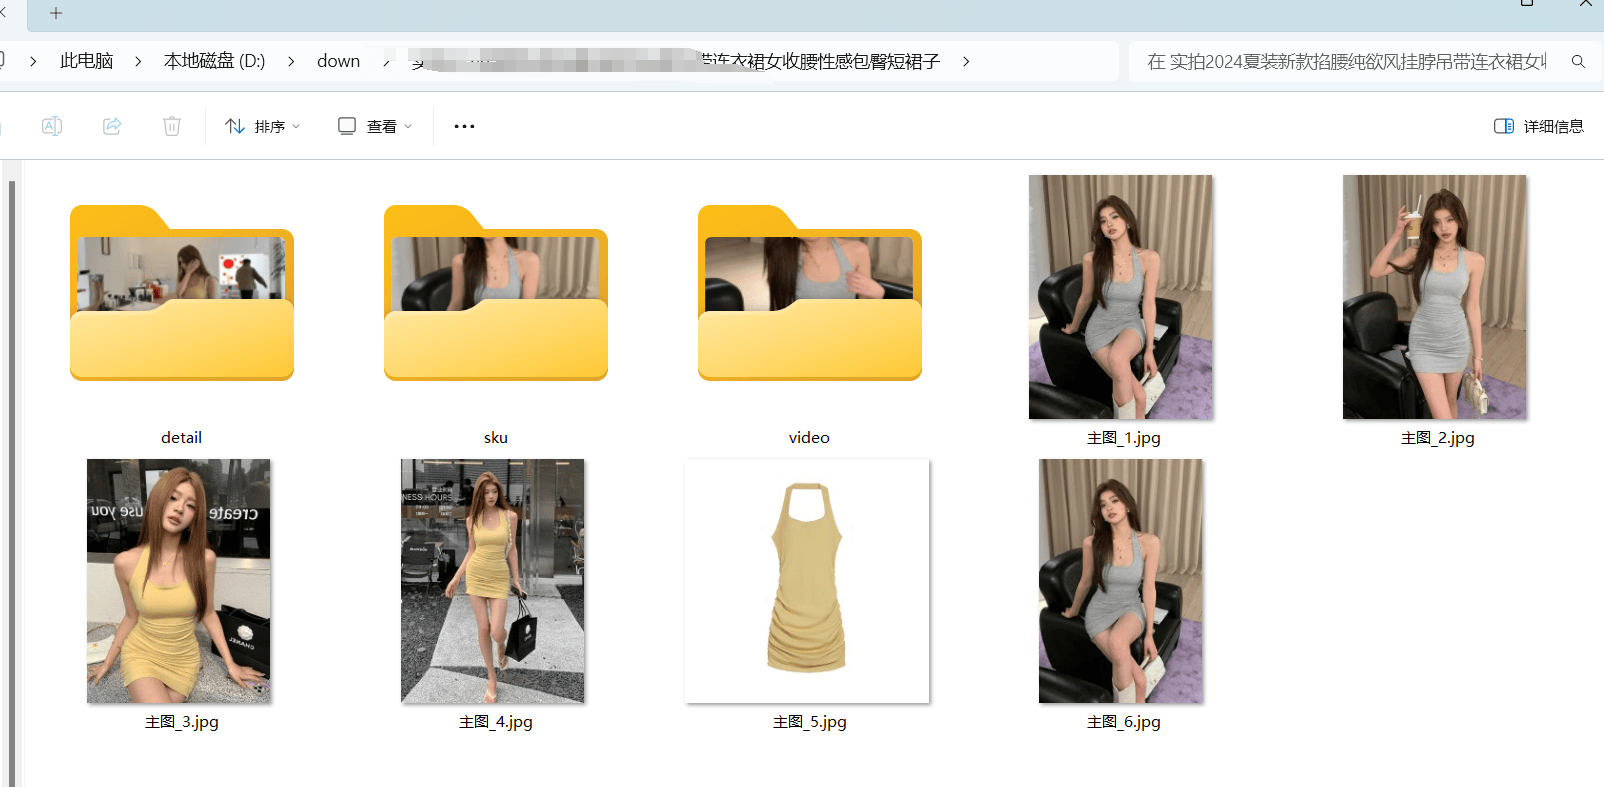
Task: Select the sku folder icon
Action: tap(496, 293)
